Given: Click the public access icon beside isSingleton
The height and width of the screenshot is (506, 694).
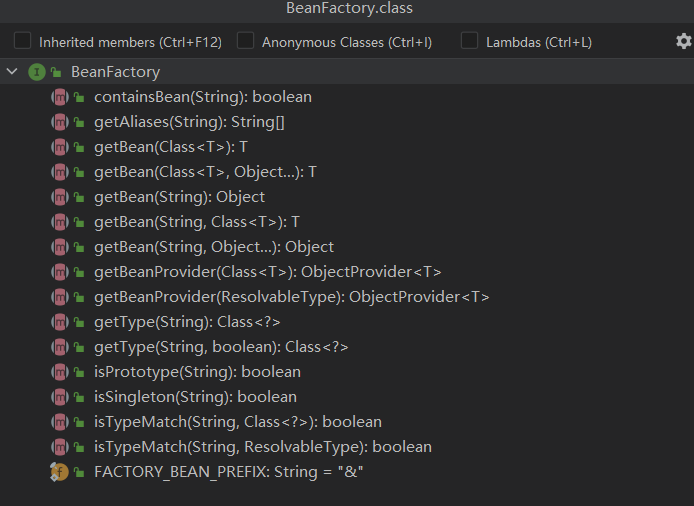Looking at the screenshot, I should [x=79, y=397].
